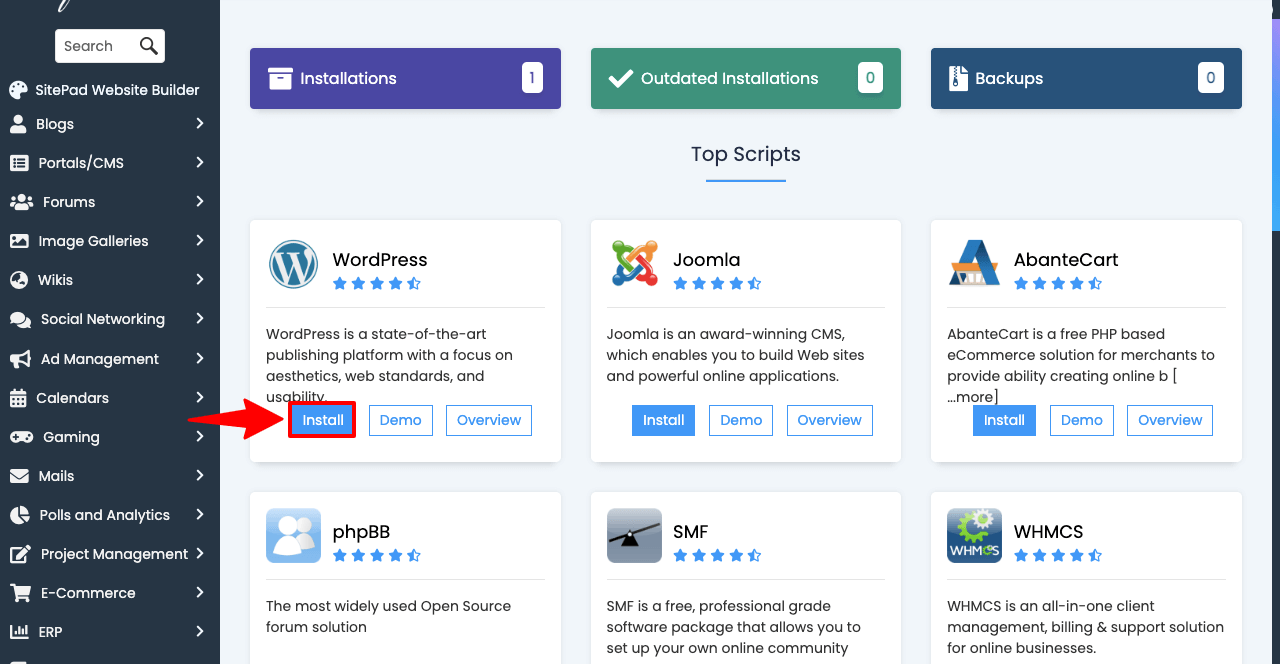Open the Installations panel
This screenshot has width=1280, height=664.
point(405,78)
